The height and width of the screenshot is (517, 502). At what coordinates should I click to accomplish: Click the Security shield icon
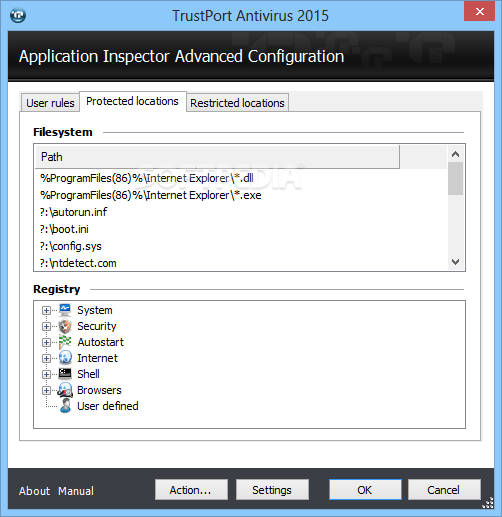[65, 326]
